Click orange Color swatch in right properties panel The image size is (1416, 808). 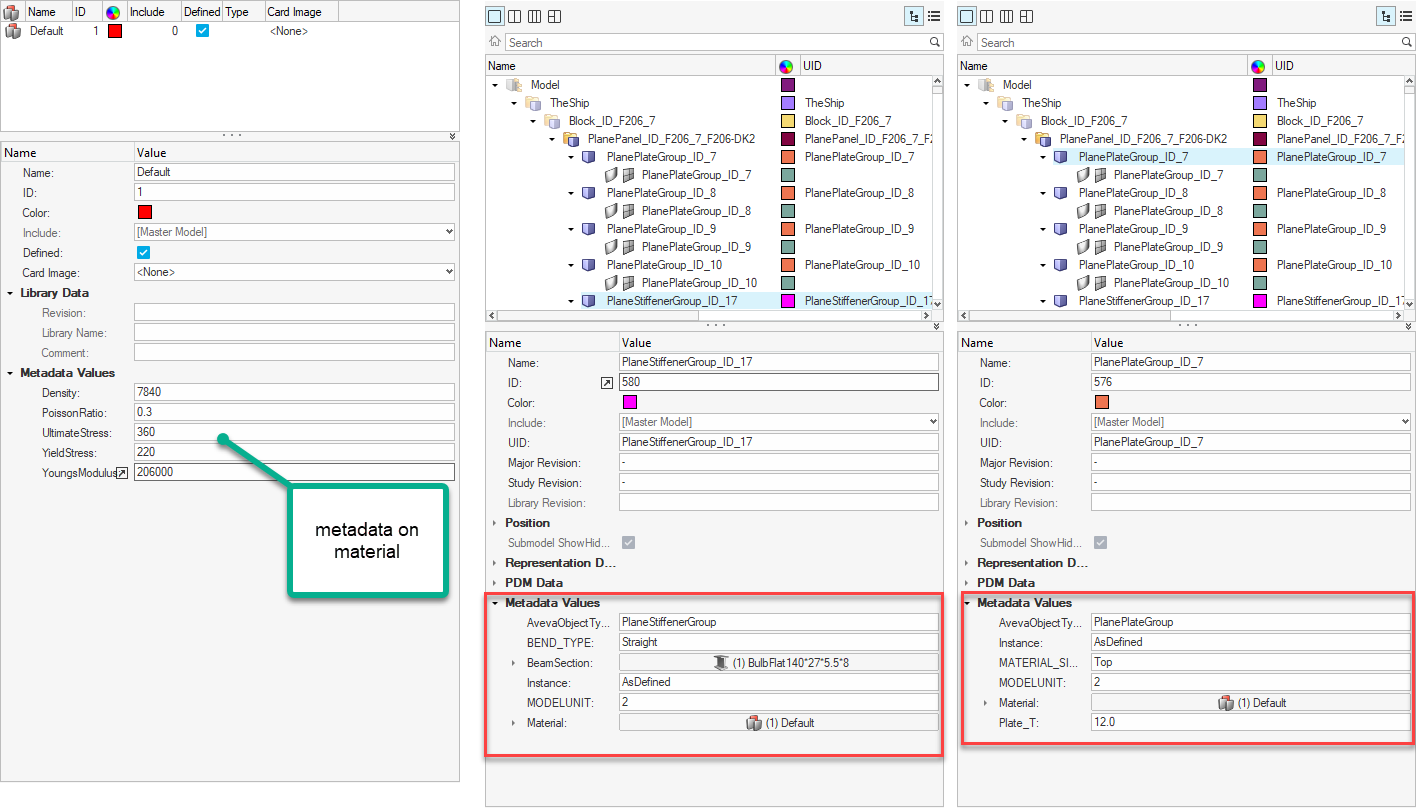1102,402
